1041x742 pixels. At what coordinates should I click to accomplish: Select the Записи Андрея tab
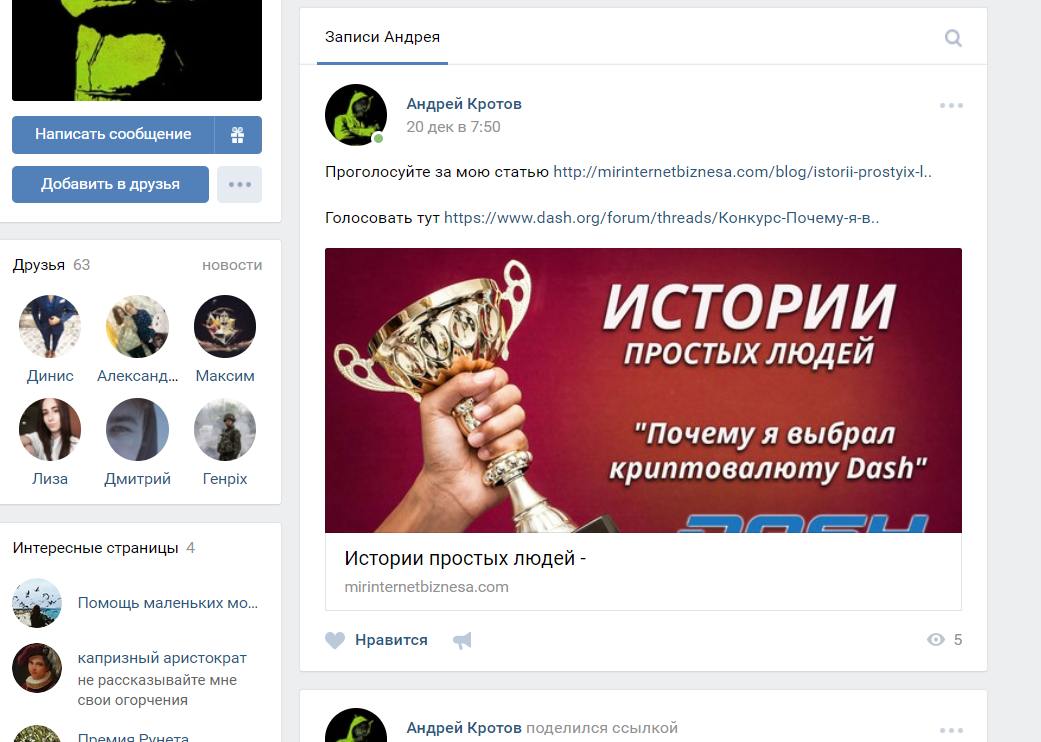(x=382, y=37)
